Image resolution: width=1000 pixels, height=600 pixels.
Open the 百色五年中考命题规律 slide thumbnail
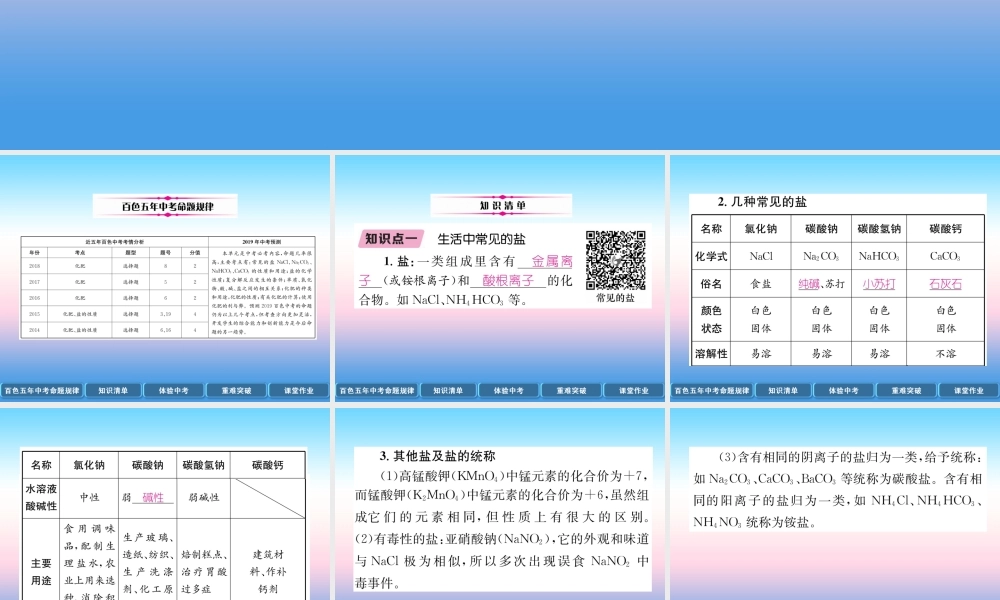(165, 278)
